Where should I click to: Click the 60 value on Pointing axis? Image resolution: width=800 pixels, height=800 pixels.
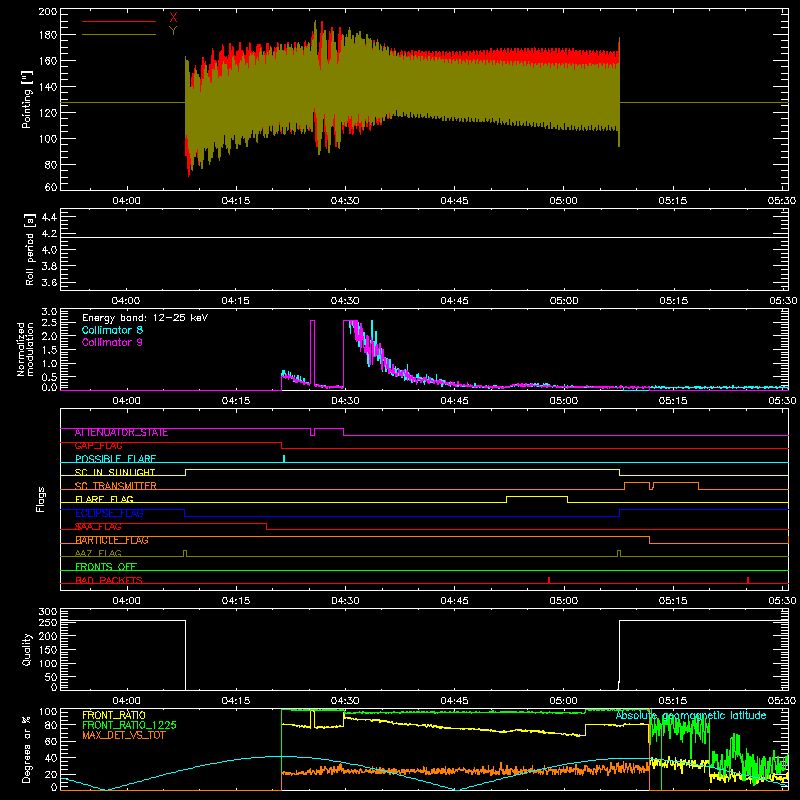[x=51, y=187]
